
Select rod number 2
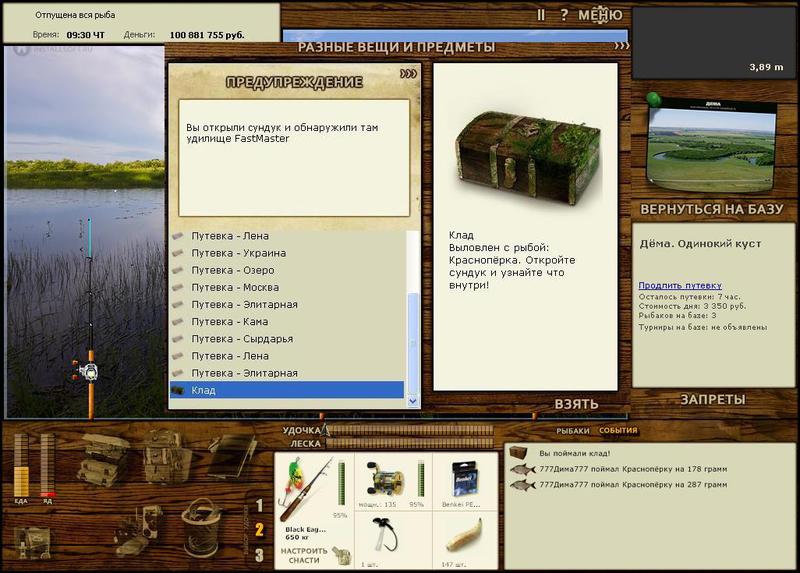[259, 530]
